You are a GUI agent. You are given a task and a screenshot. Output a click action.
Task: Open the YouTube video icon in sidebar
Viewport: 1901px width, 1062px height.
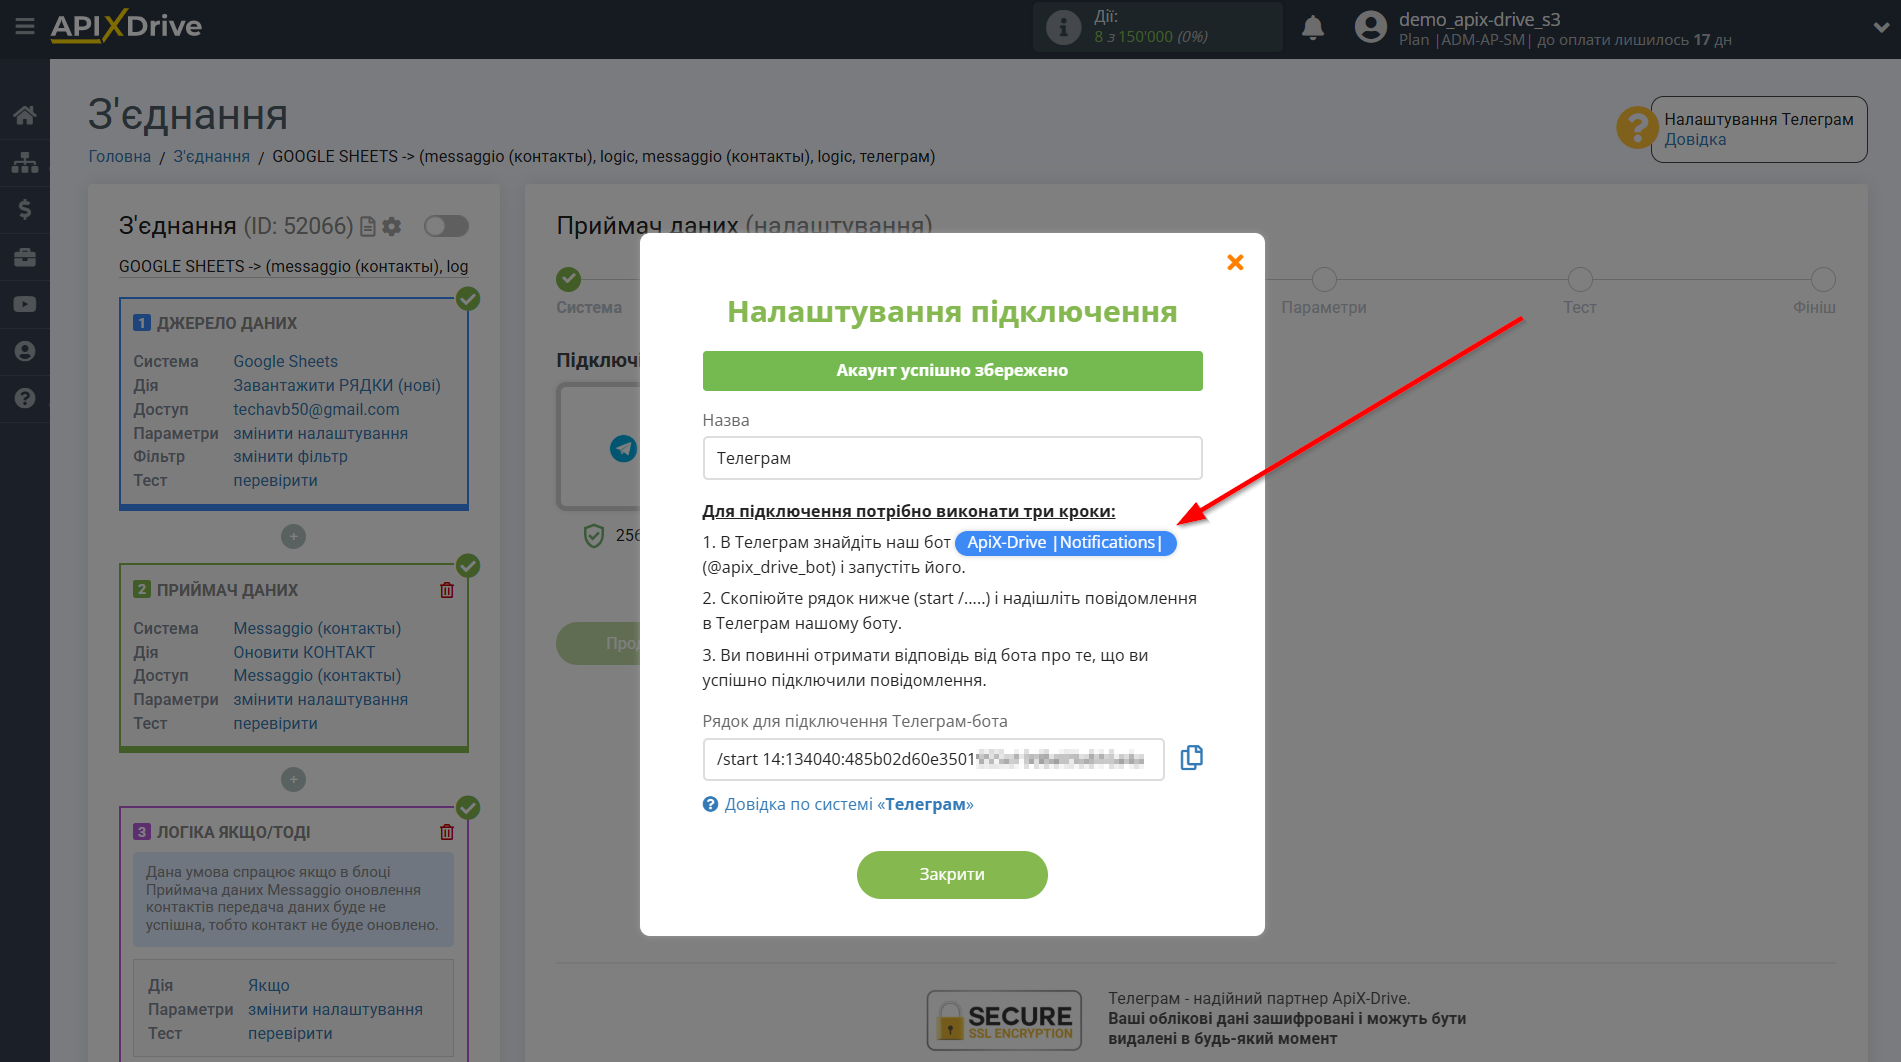25,304
